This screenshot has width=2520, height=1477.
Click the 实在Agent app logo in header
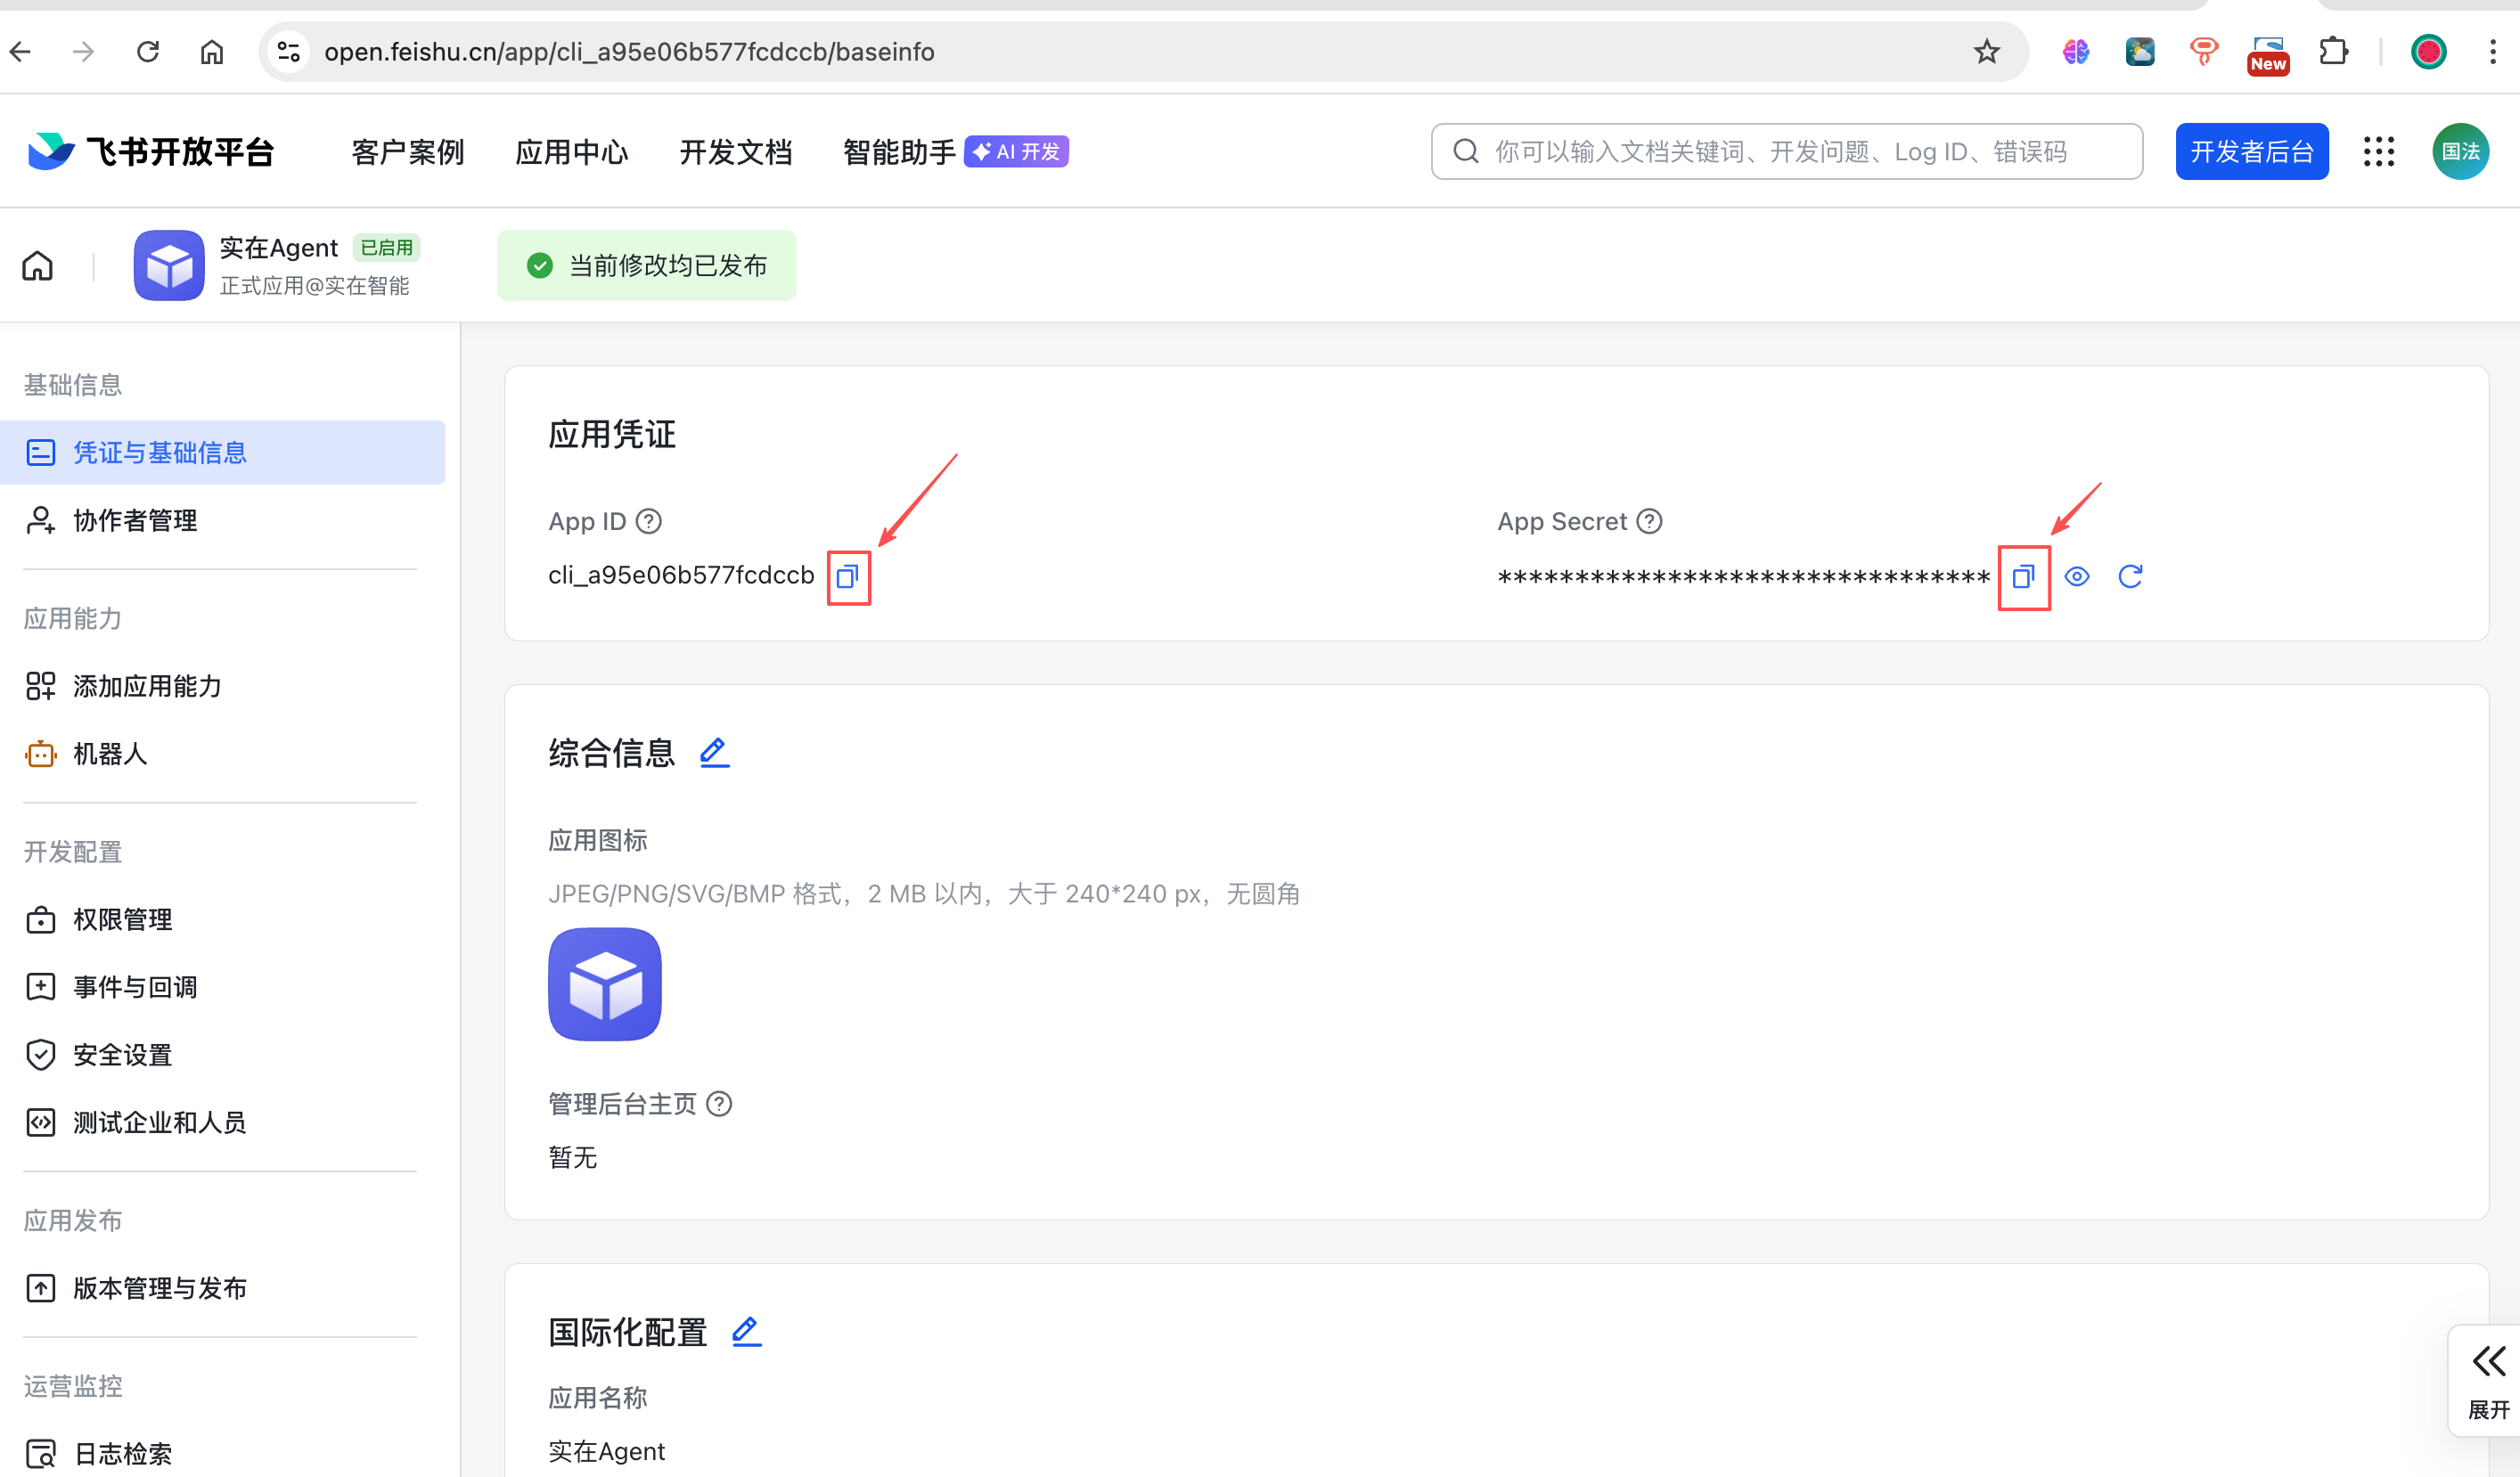point(169,265)
